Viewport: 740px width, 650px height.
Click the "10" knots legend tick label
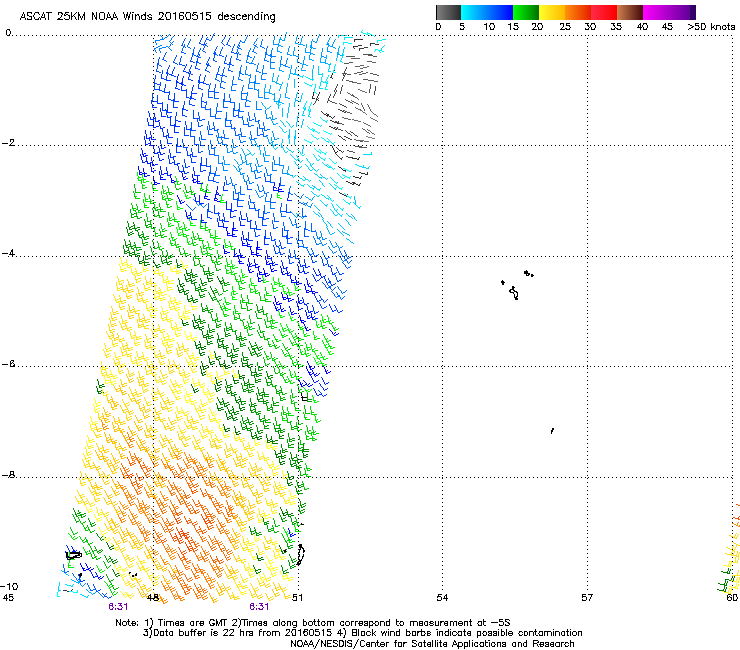(x=489, y=27)
